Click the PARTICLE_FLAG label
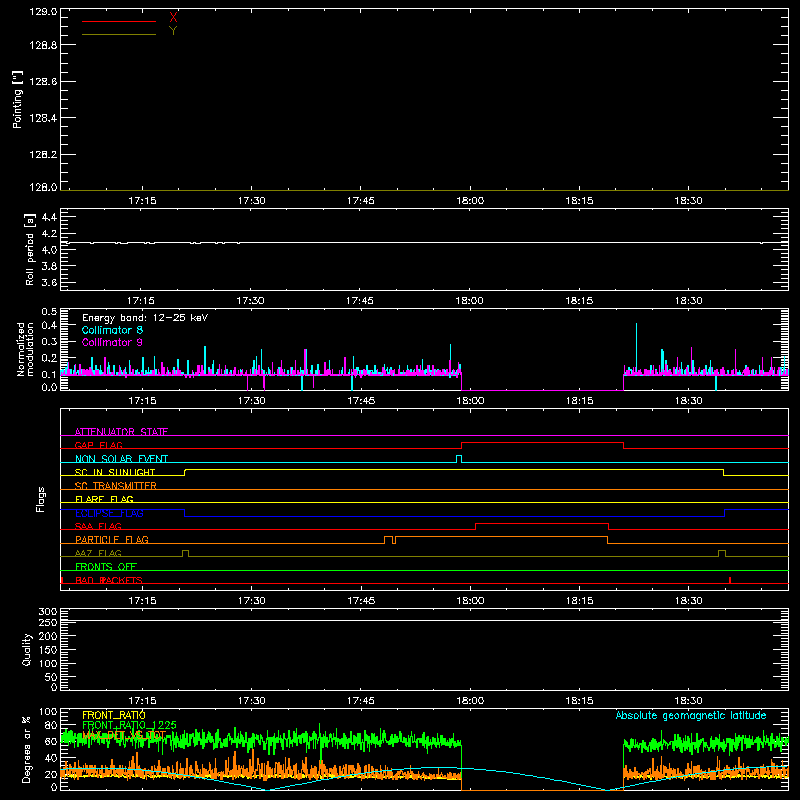The image size is (800, 800). (112, 539)
